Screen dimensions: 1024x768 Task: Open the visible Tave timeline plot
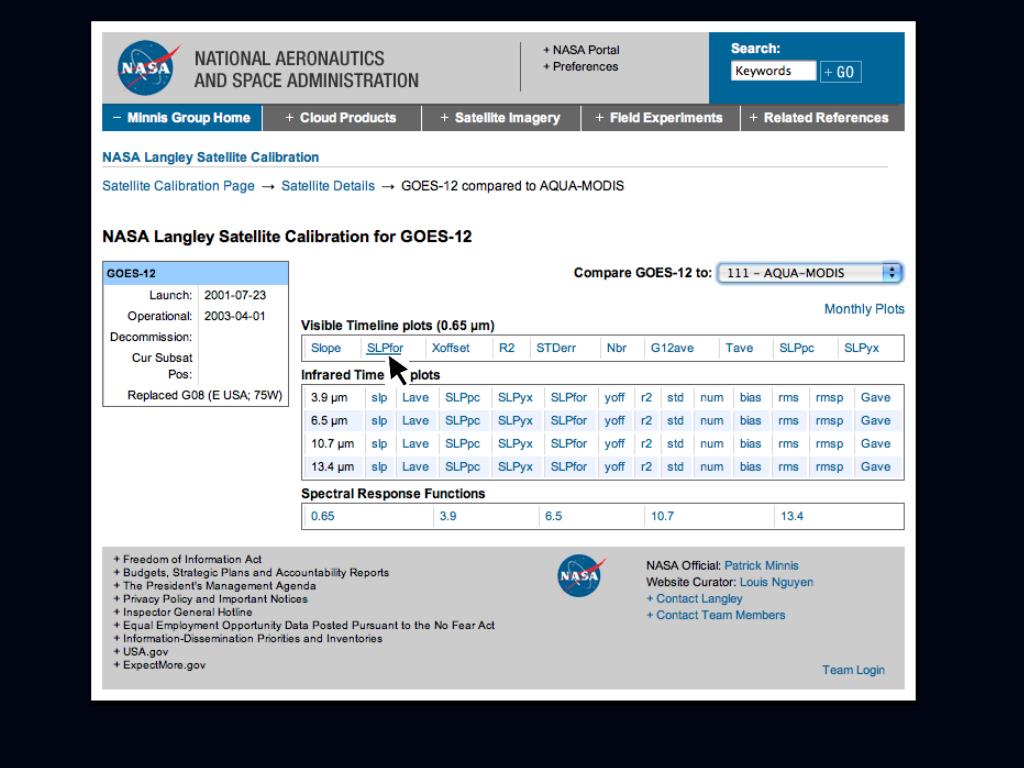(x=739, y=348)
